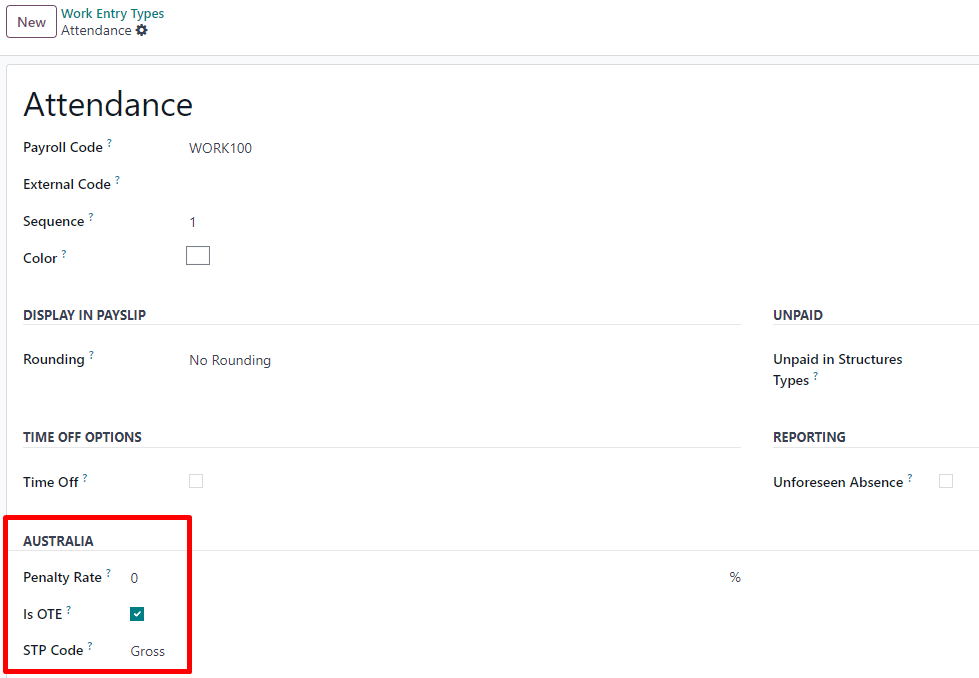Check the Unforeseen Absence box
The height and width of the screenshot is (678, 979).
click(946, 481)
